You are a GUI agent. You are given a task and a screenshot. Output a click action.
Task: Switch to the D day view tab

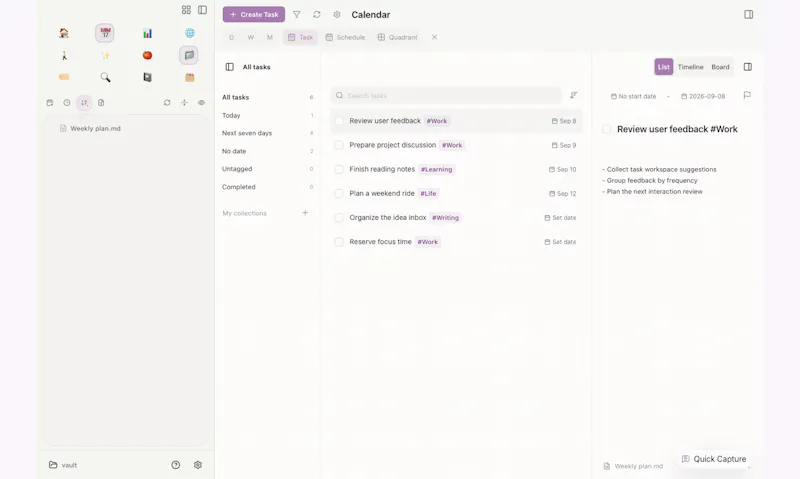pos(232,37)
